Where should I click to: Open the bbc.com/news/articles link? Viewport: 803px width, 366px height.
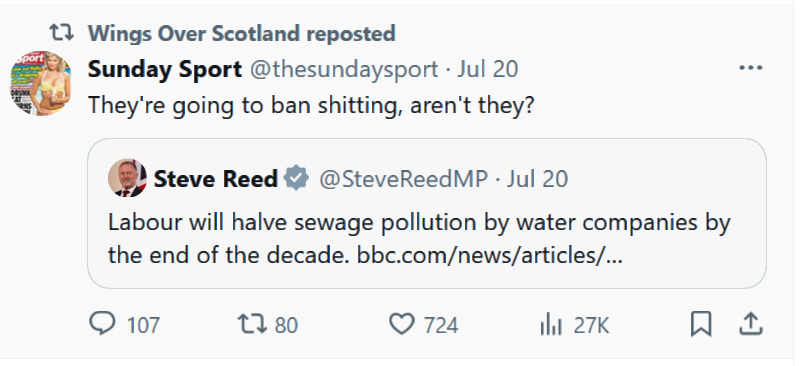[490, 255]
